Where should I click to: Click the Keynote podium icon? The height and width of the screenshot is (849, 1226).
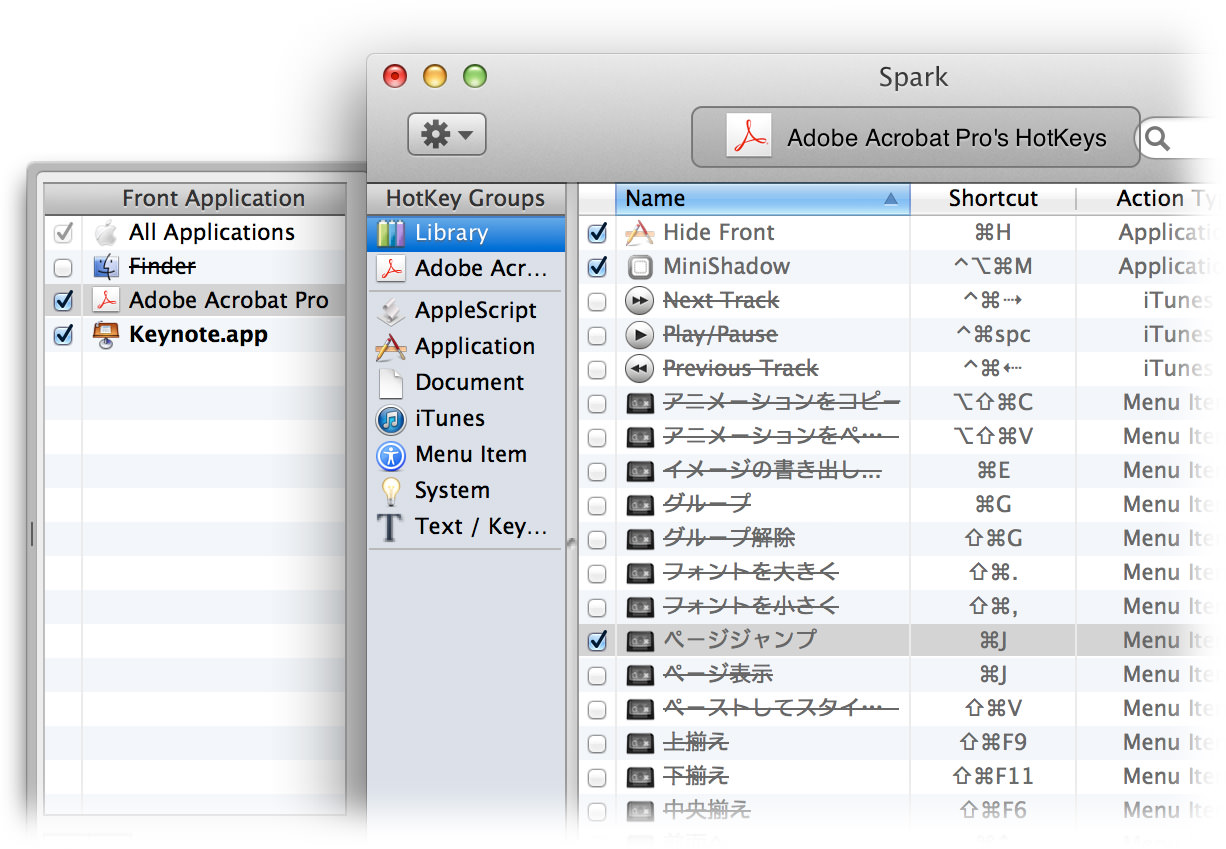pyautogui.click(x=105, y=335)
